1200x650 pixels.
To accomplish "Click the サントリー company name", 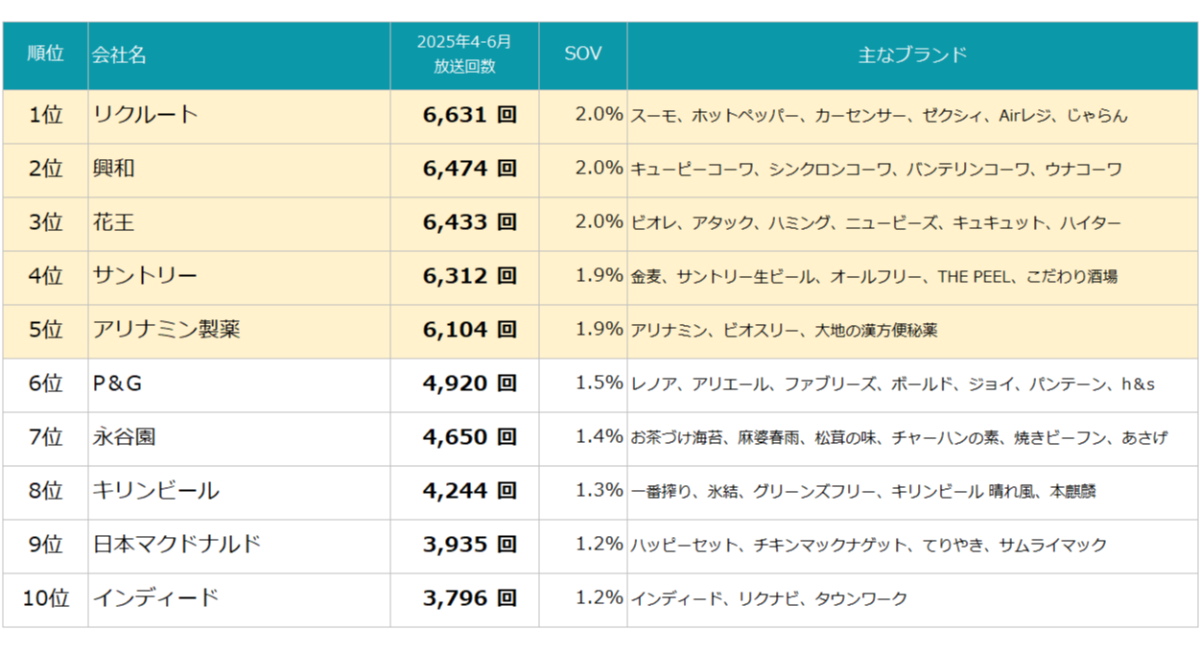I will pyautogui.click(x=145, y=276).
